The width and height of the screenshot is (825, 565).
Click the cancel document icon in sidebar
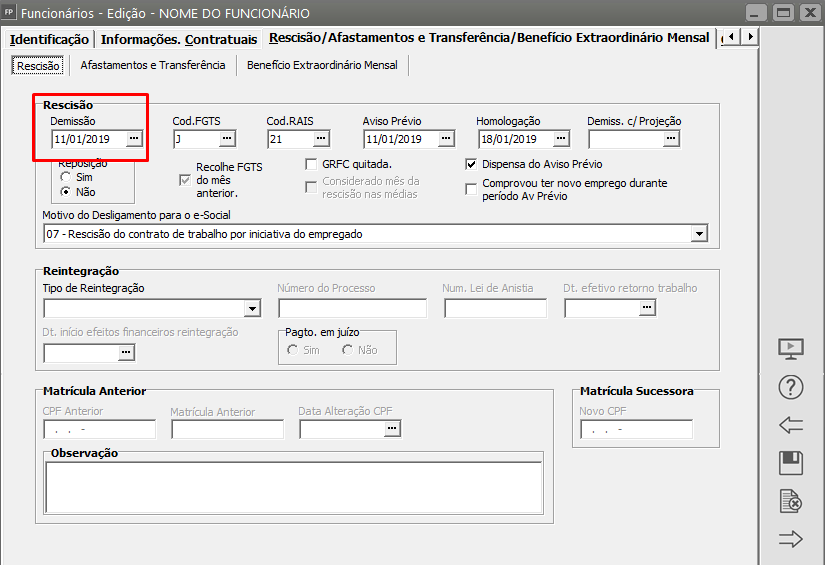[791, 501]
